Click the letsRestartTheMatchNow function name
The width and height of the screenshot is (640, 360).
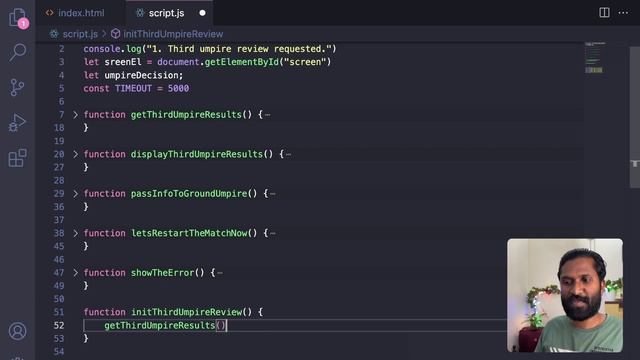tap(189, 233)
